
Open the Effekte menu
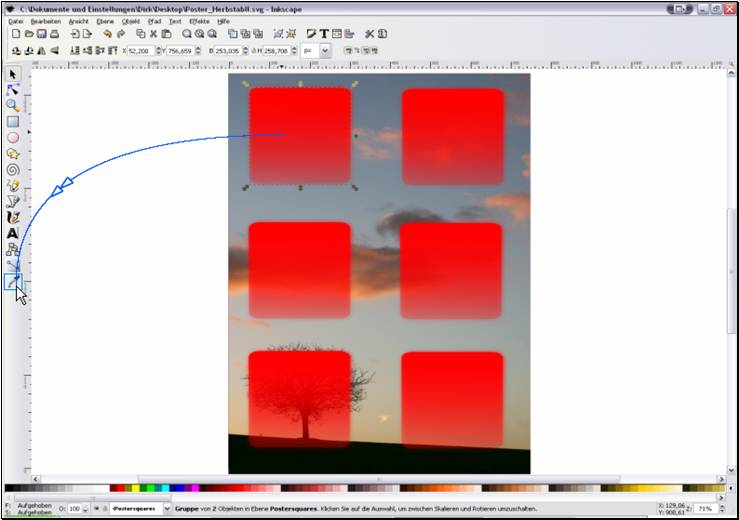coord(199,20)
